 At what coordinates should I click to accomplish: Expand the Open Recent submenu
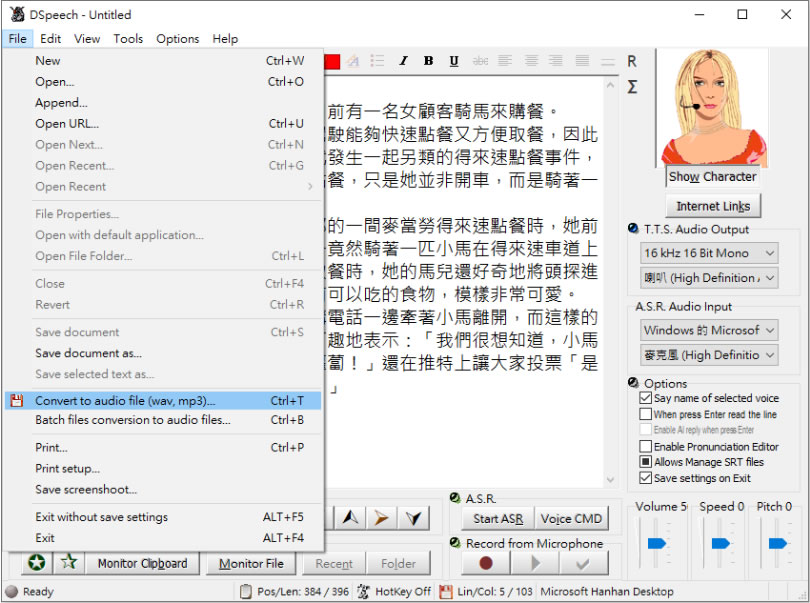pyautogui.click(x=163, y=187)
